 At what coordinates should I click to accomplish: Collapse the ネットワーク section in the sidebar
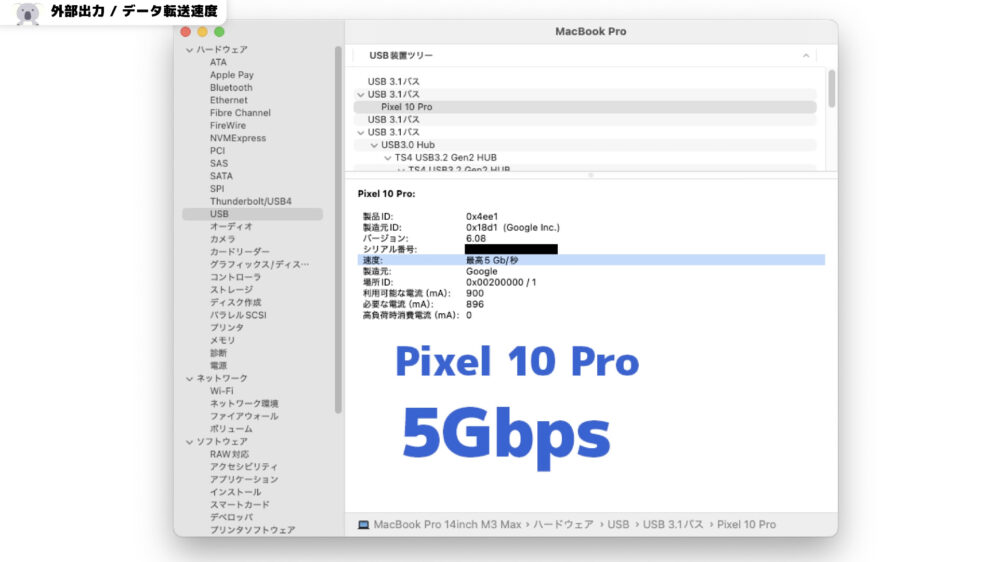coord(188,379)
